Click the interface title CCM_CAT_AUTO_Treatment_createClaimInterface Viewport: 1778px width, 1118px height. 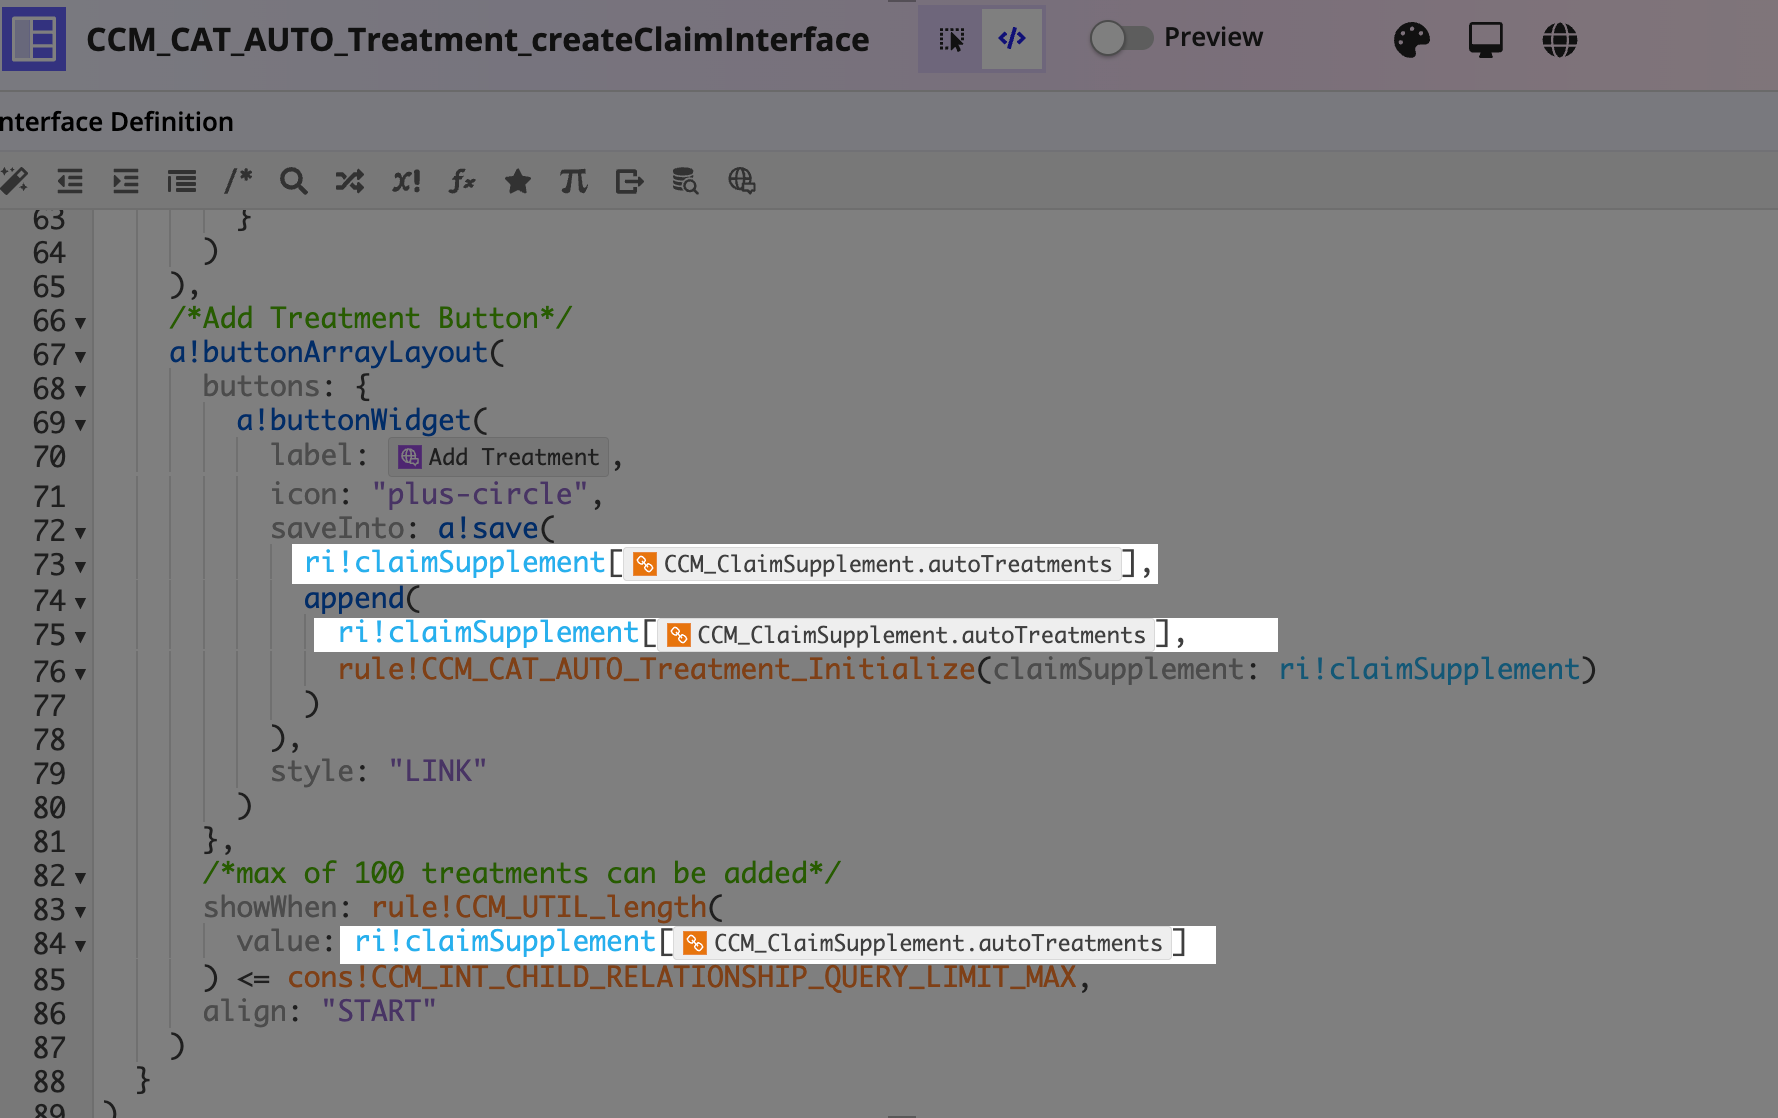[x=478, y=40]
